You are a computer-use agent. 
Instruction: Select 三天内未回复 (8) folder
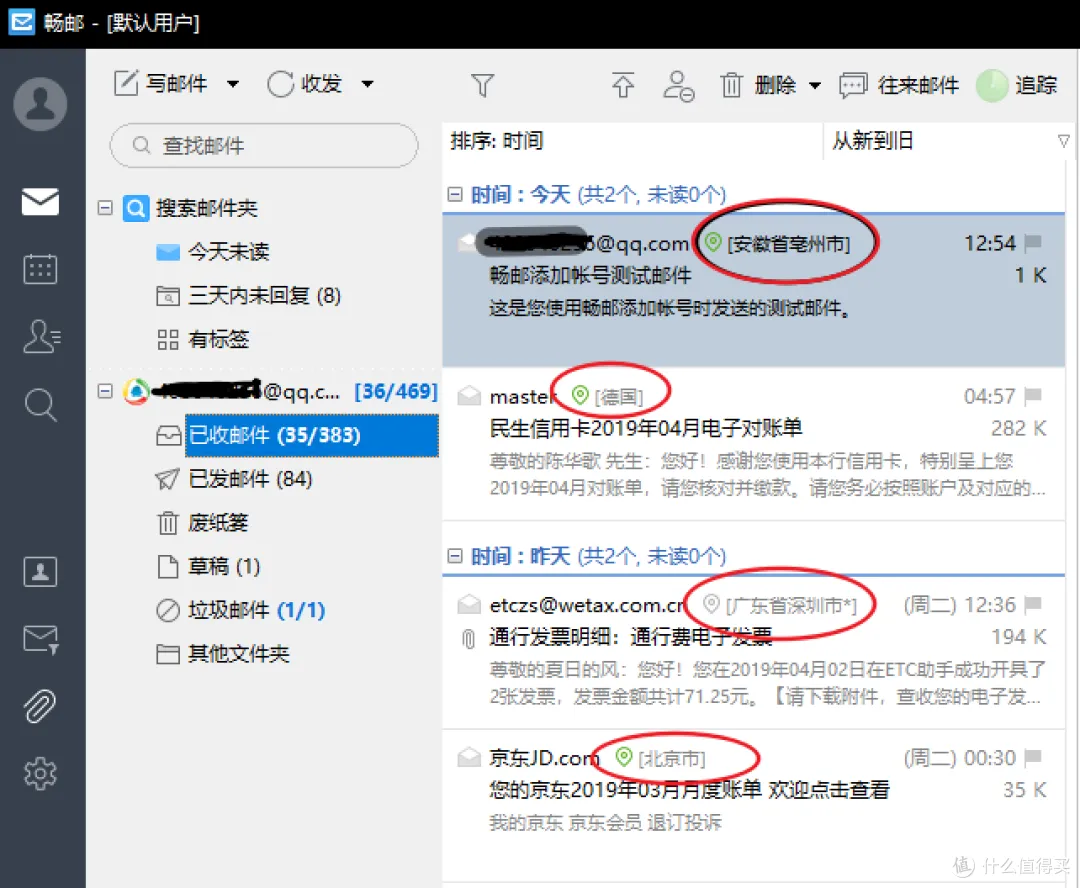coord(249,296)
